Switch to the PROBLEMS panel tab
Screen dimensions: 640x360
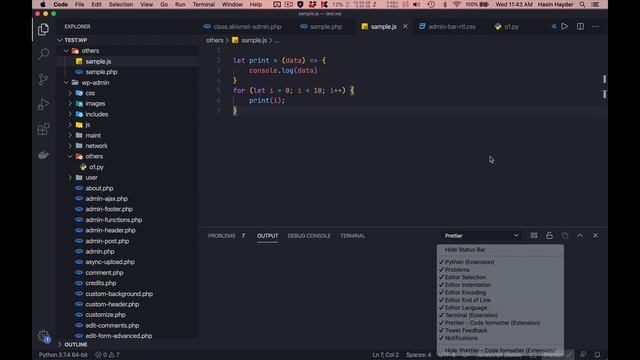222,236
